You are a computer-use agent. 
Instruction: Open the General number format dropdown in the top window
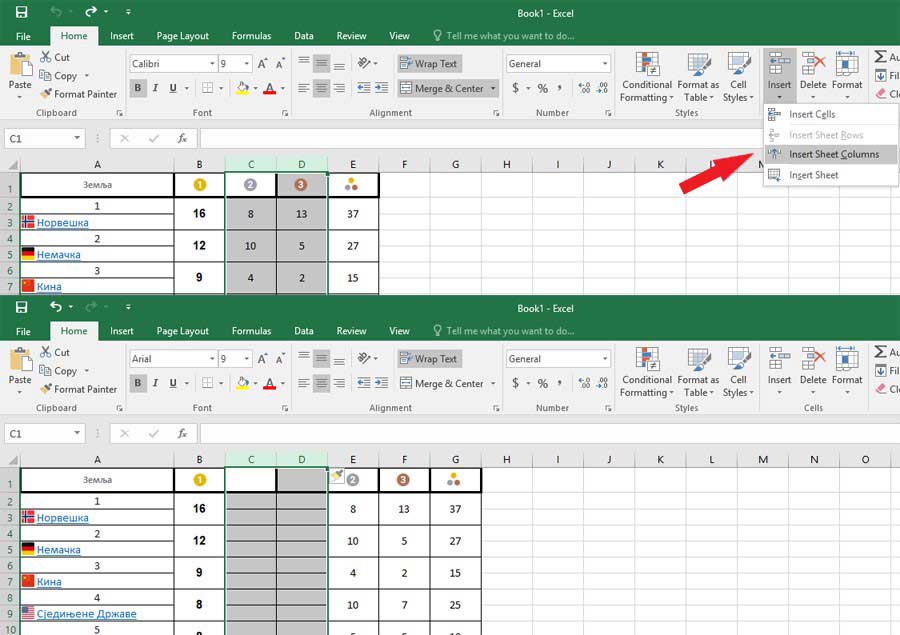pyautogui.click(x=604, y=64)
